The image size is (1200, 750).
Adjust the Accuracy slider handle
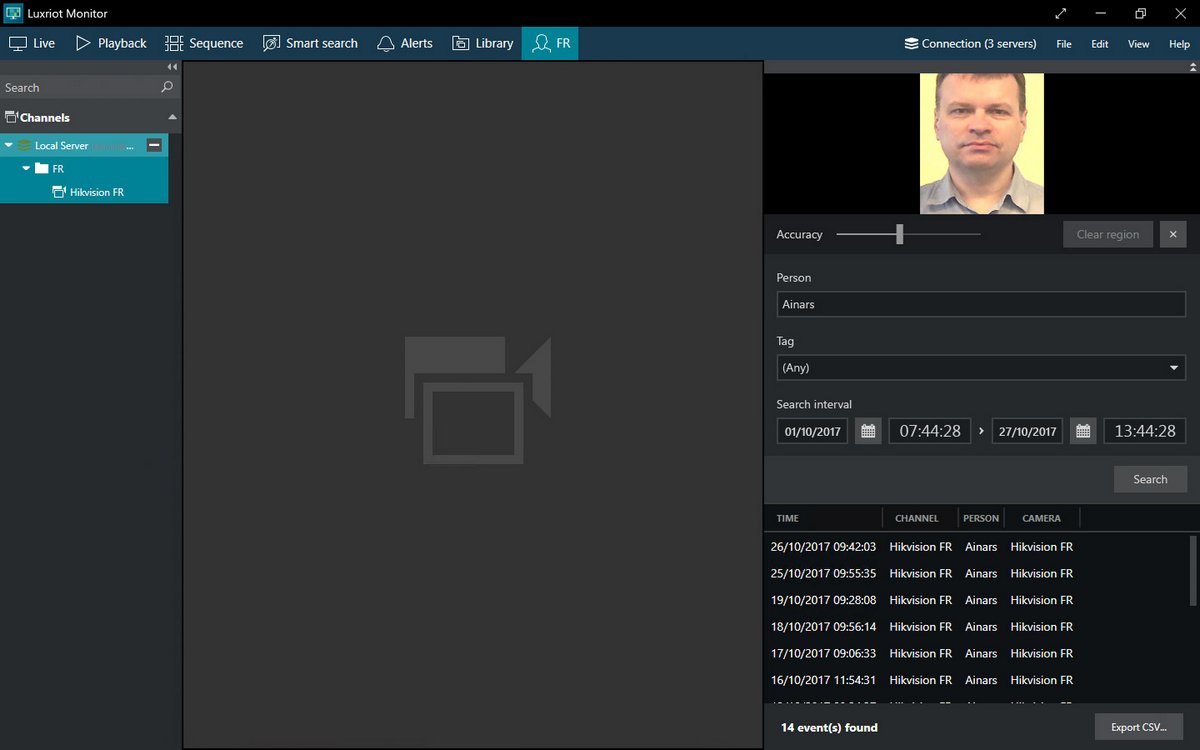tap(900, 234)
